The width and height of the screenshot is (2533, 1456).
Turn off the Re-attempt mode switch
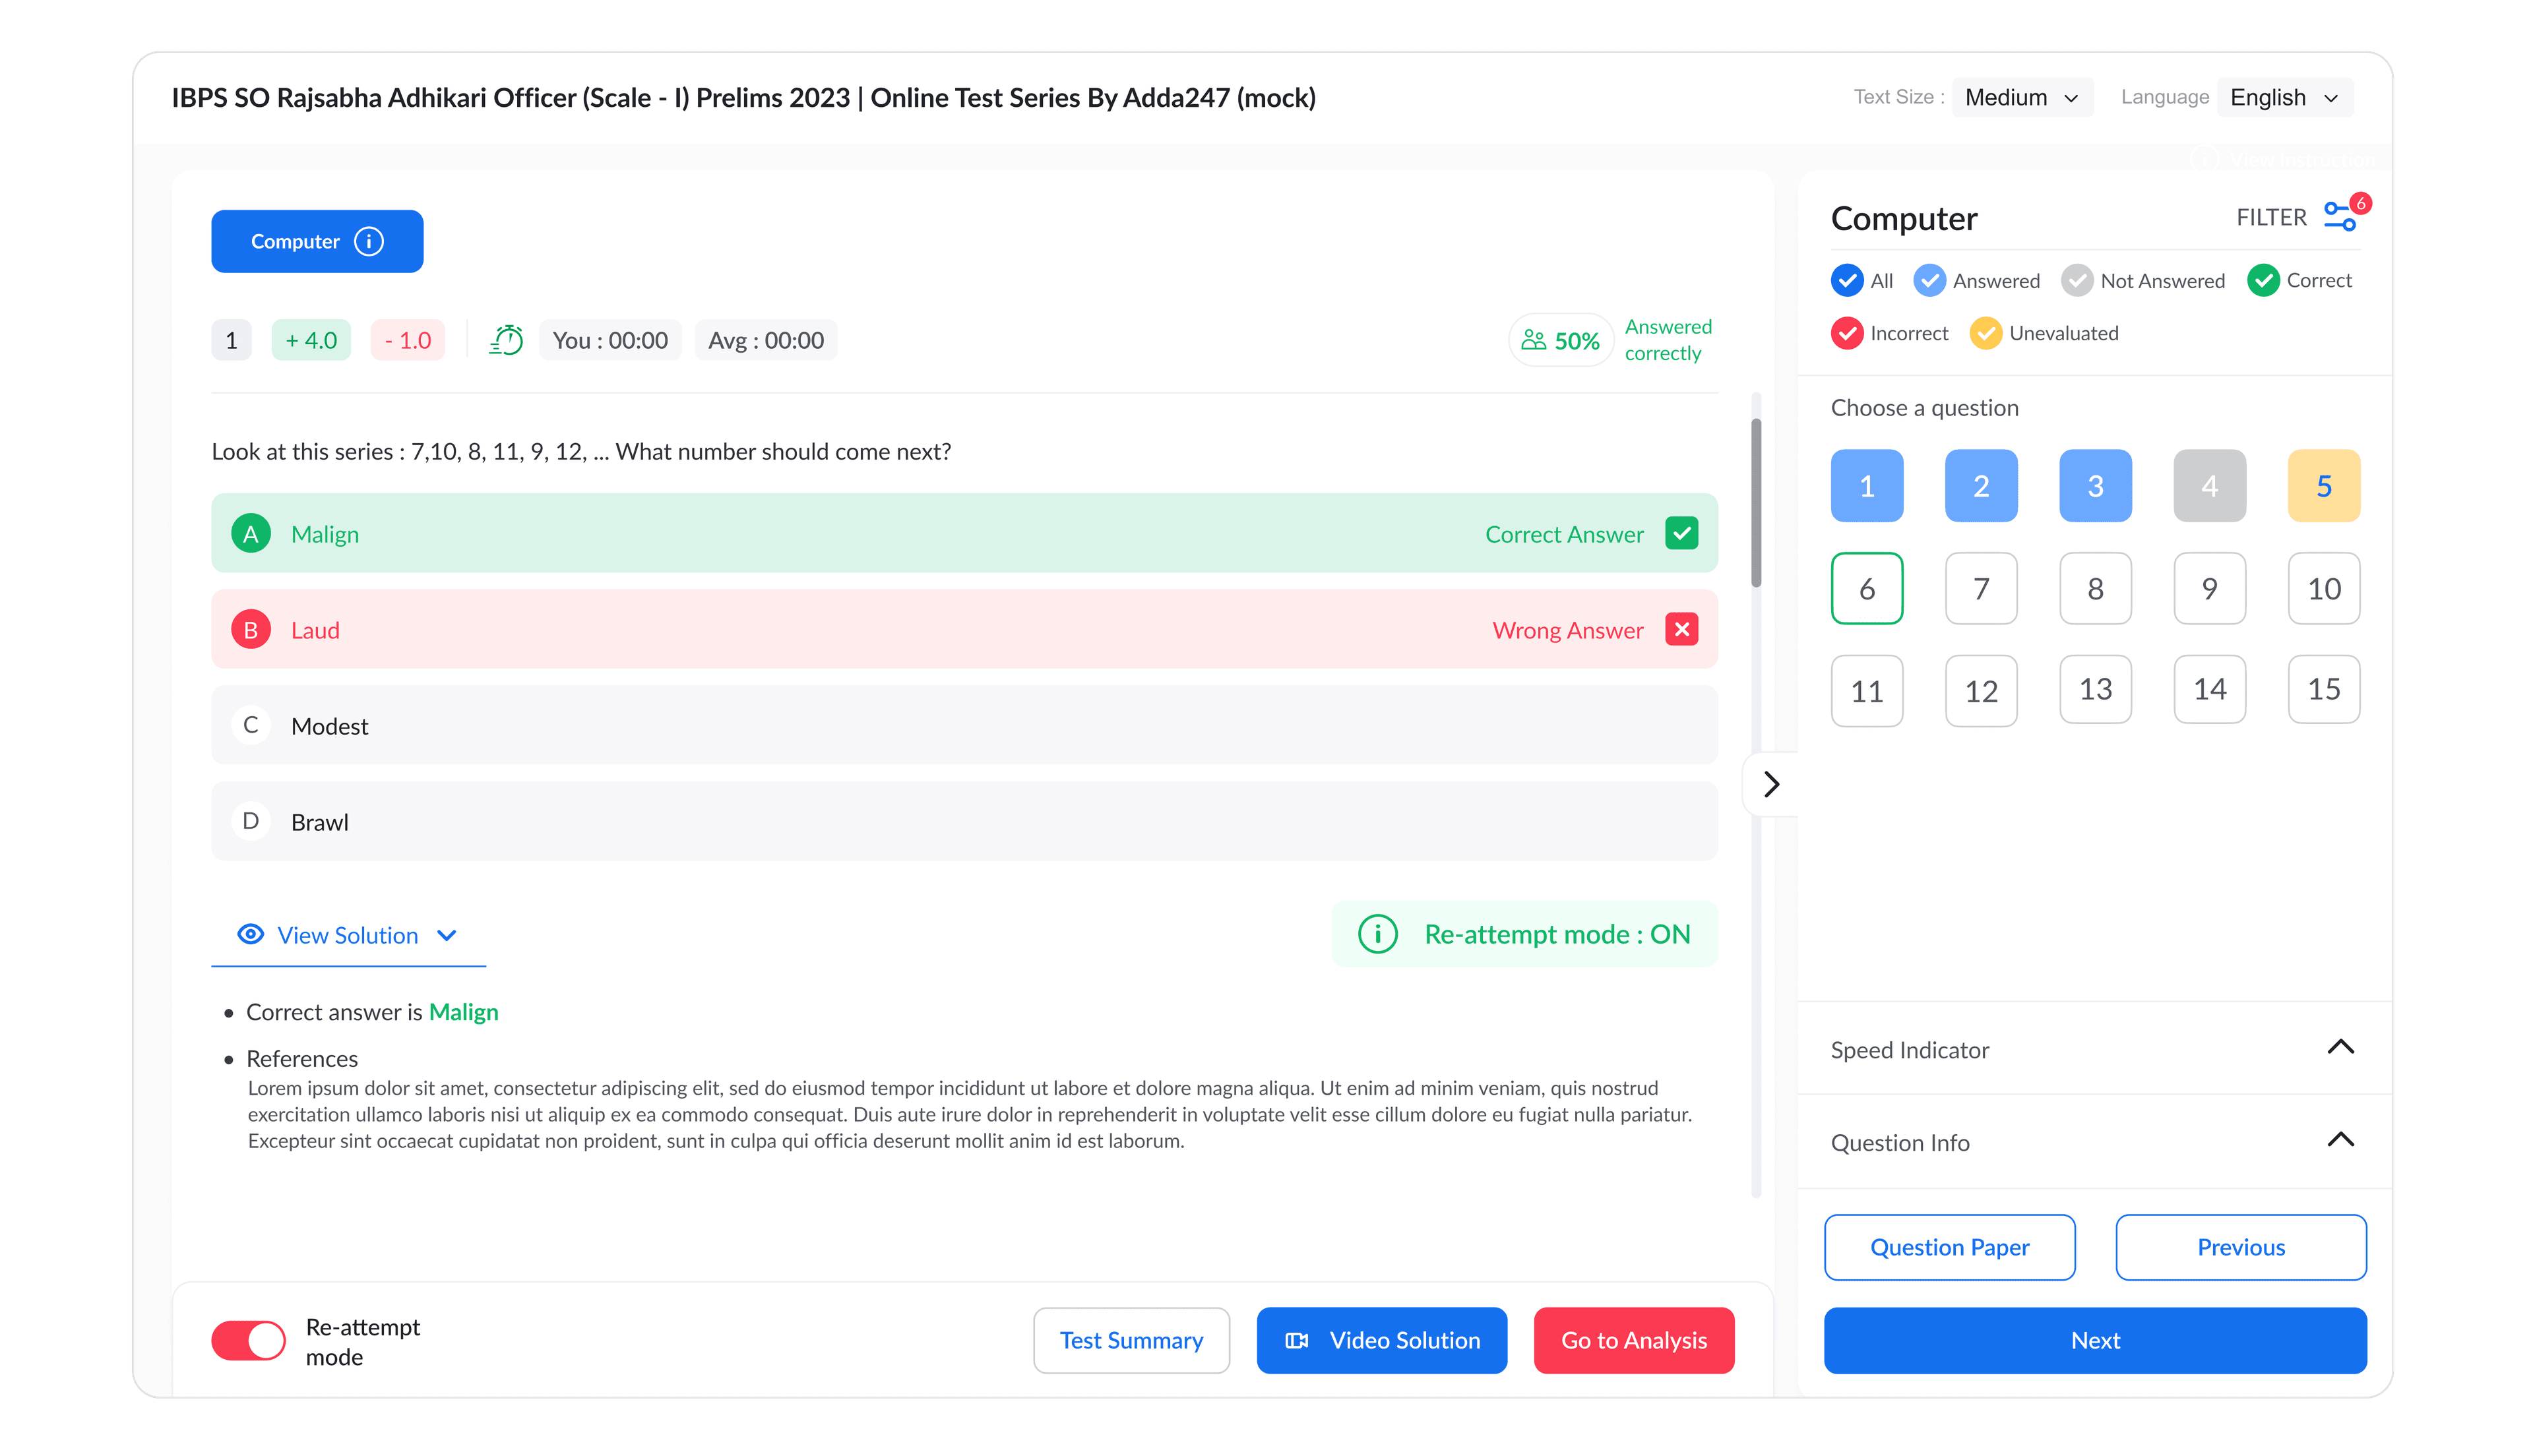point(249,1341)
